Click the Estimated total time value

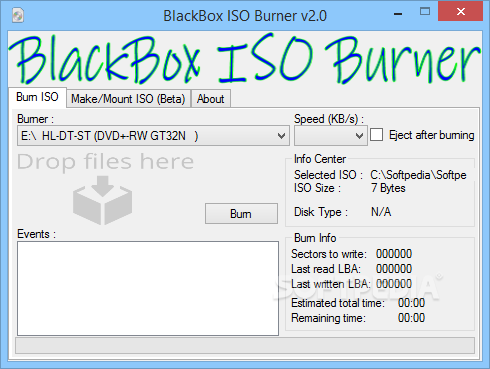pyautogui.click(x=412, y=303)
